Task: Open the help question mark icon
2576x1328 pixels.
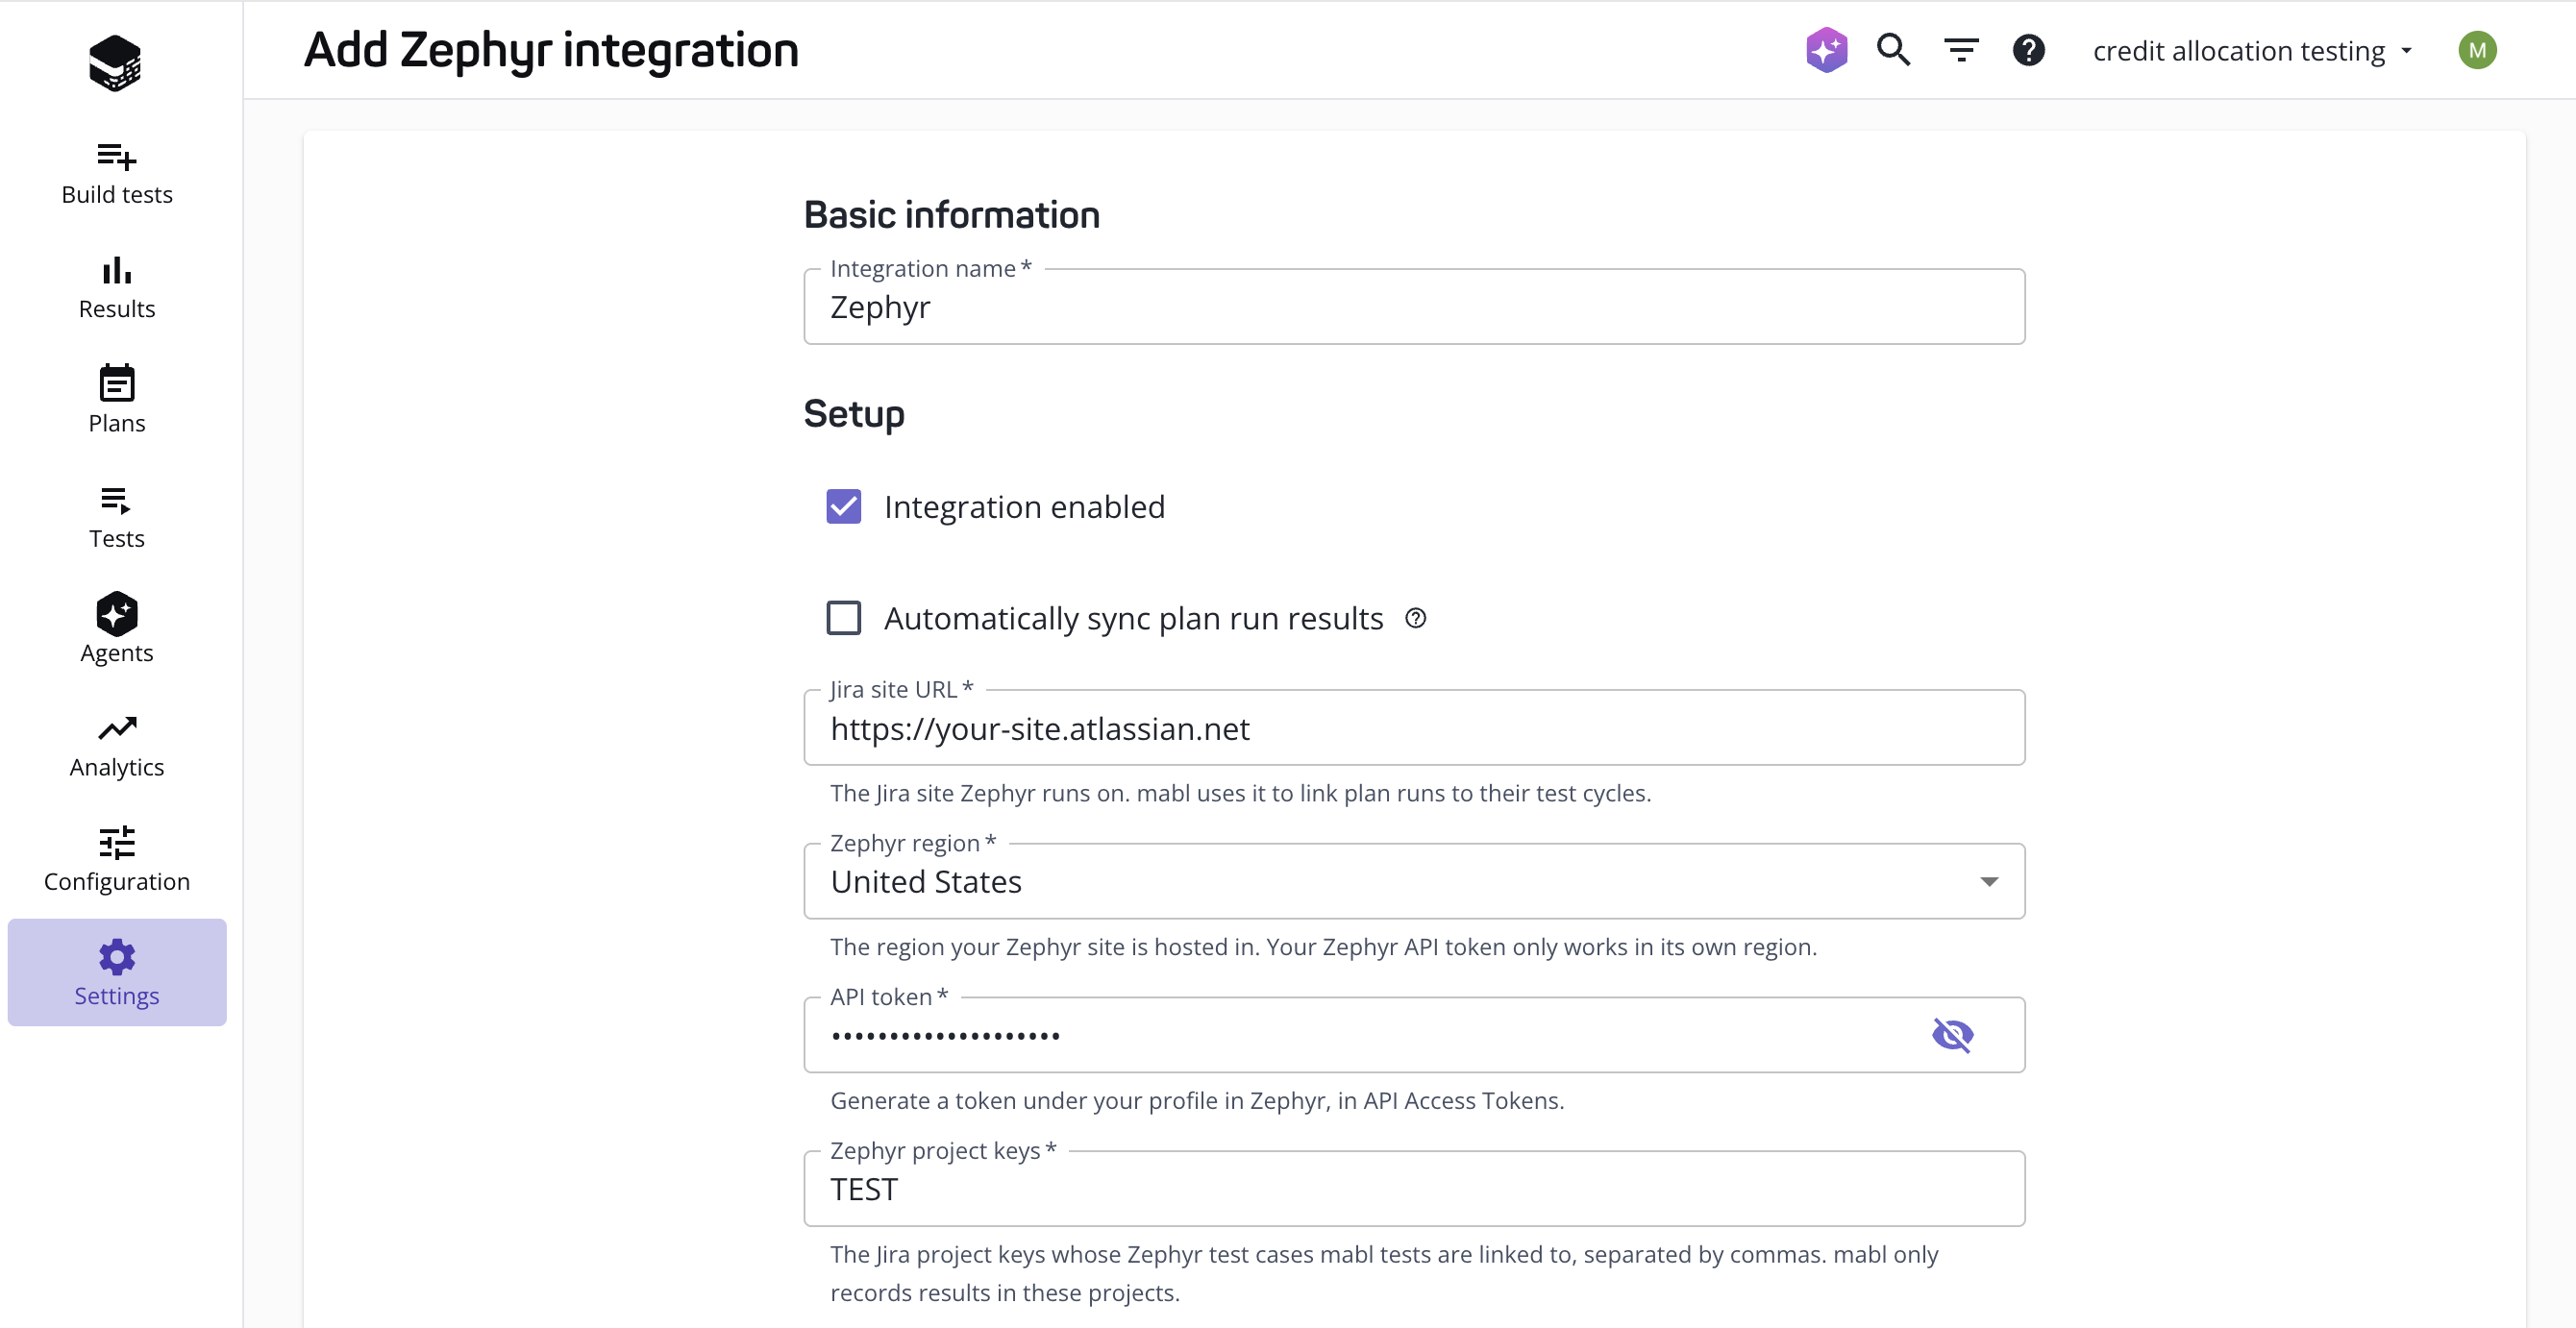Action: click(2028, 50)
